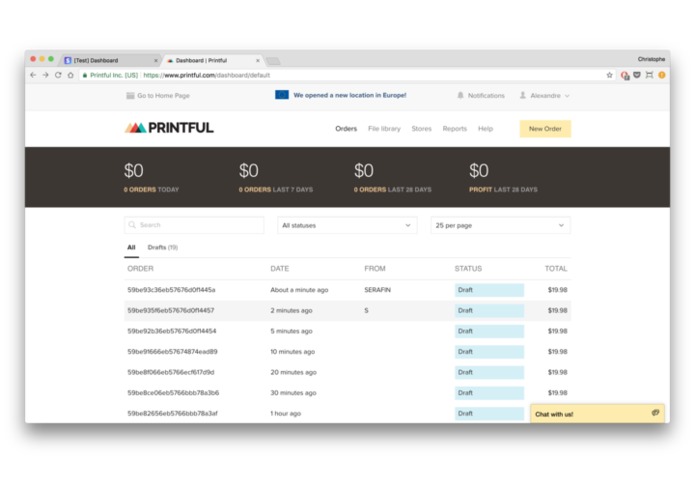This screenshot has width=695, height=494.
Task: Open the 25 per page dropdown
Action: click(500, 226)
